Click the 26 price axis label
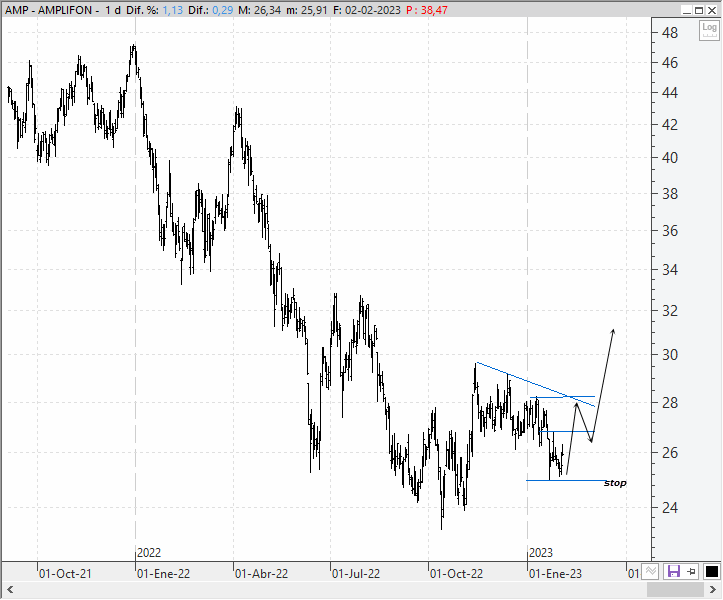The height and width of the screenshot is (600, 723). click(x=670, y=453)
